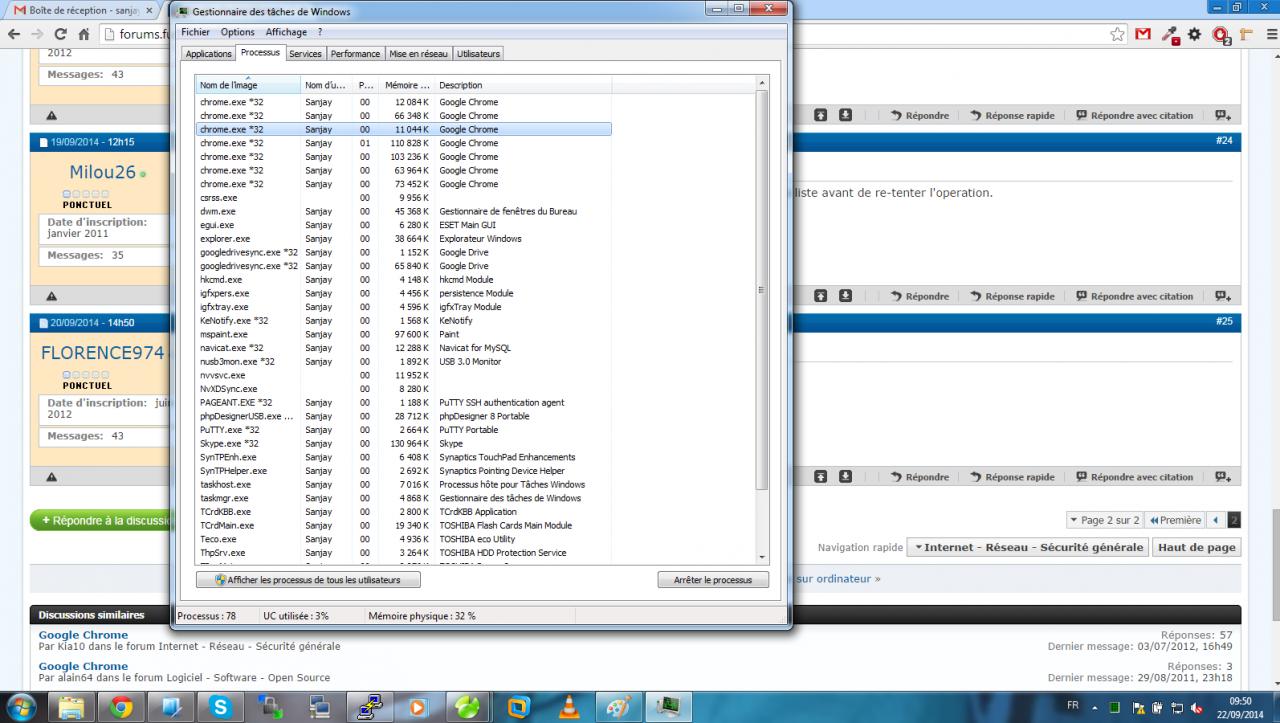
Task: Open the FLORENCE974 user profile link
Action: coord(102,353)
